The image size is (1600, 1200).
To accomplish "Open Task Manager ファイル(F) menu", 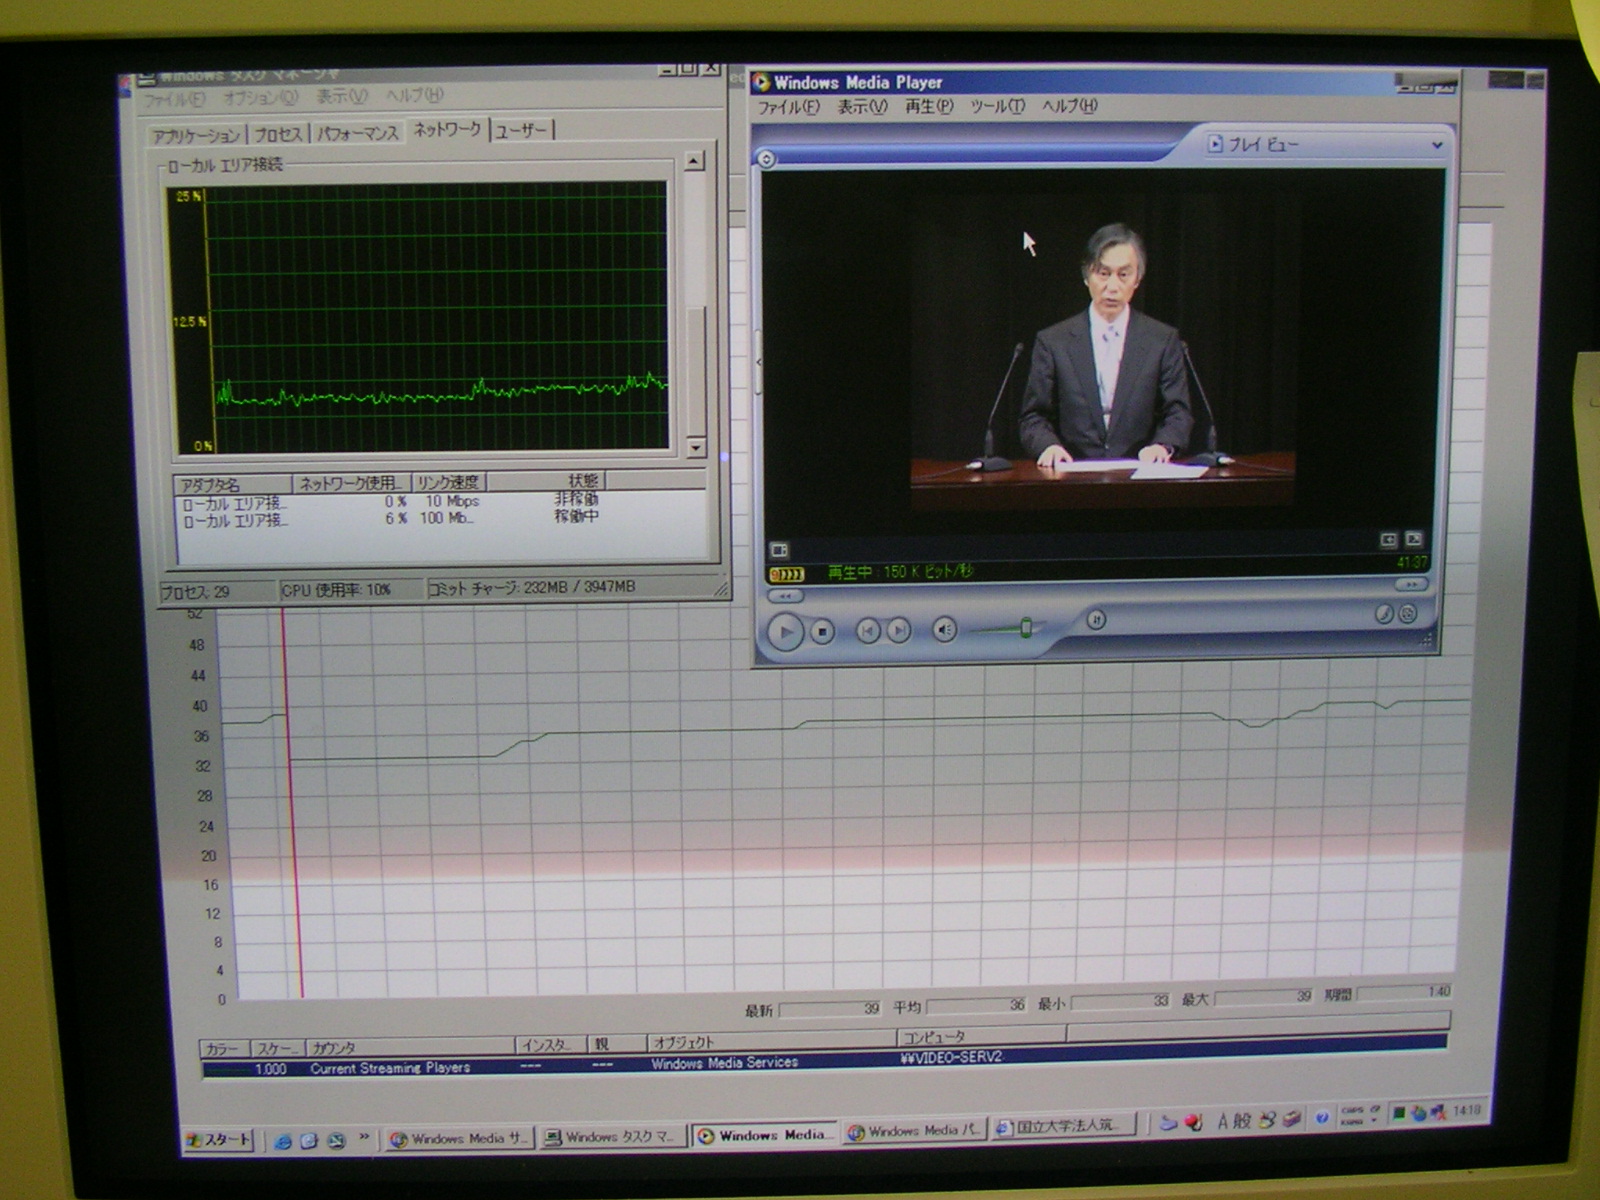I will pyautogui.click(x=173, y=100).
